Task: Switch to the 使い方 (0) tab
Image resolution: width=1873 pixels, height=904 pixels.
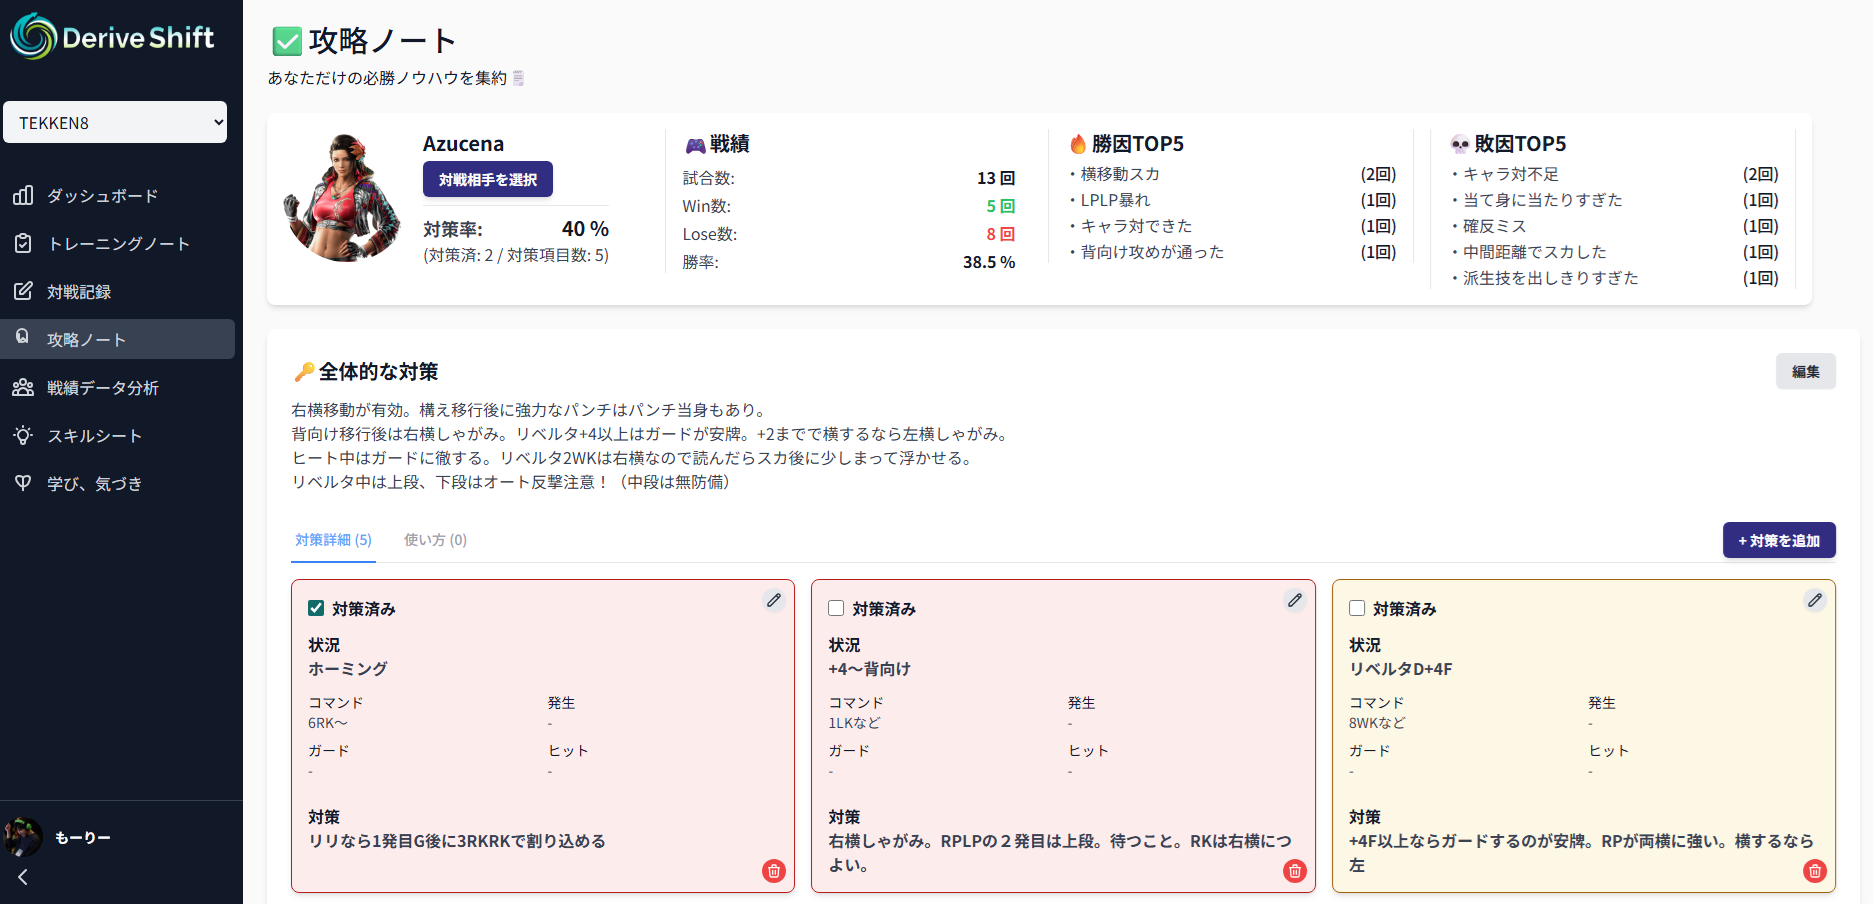Action: [435, 540]
